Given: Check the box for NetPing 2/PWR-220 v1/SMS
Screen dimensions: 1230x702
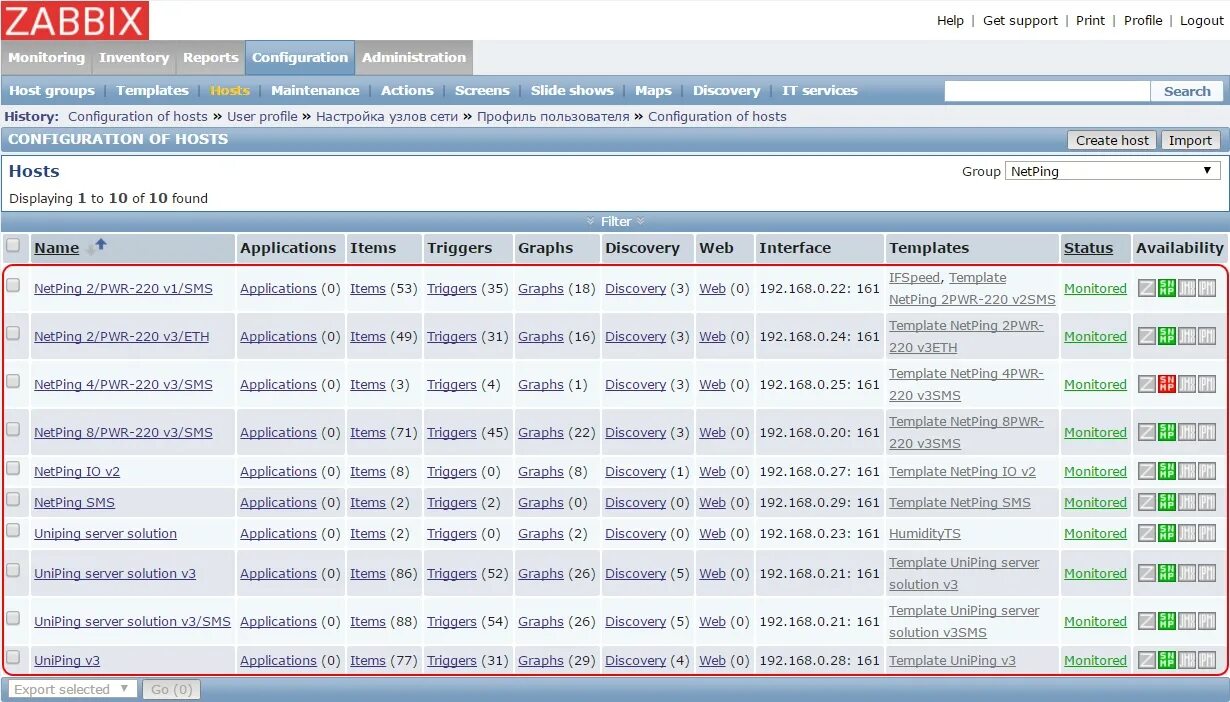Looking at the screenshot, I should pos(13,285).
